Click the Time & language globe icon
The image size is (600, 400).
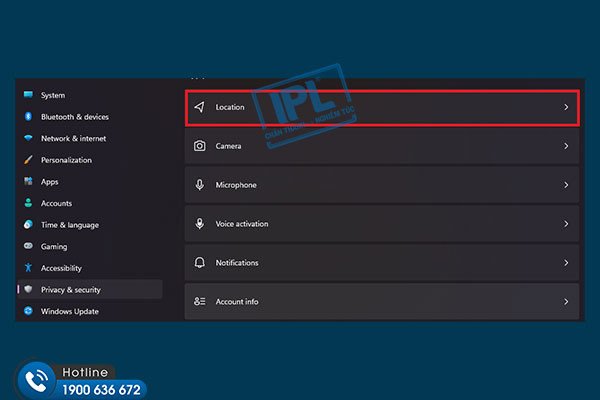pyautogui.click(x=28, y=224)
